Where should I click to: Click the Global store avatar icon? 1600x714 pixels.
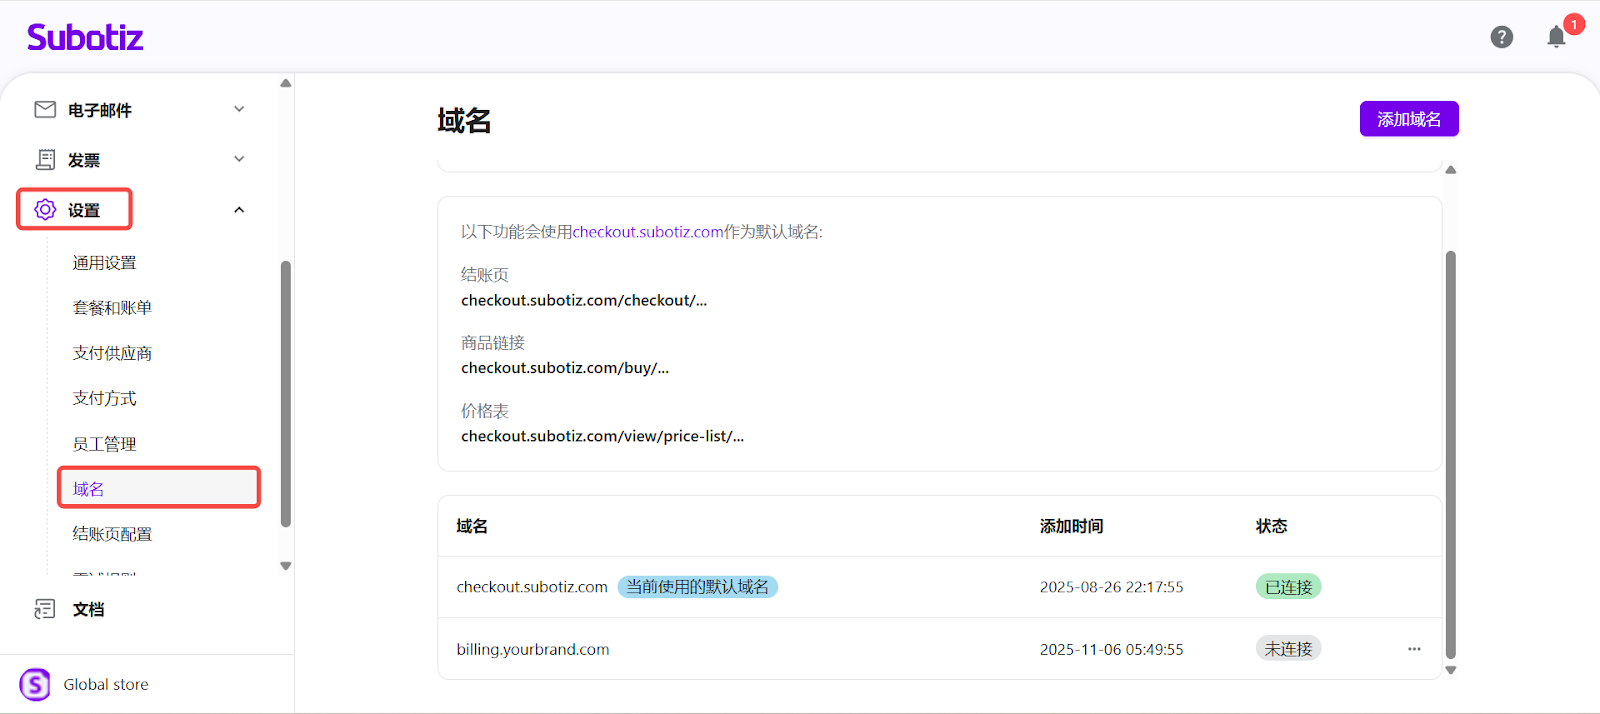pos(35,684)
